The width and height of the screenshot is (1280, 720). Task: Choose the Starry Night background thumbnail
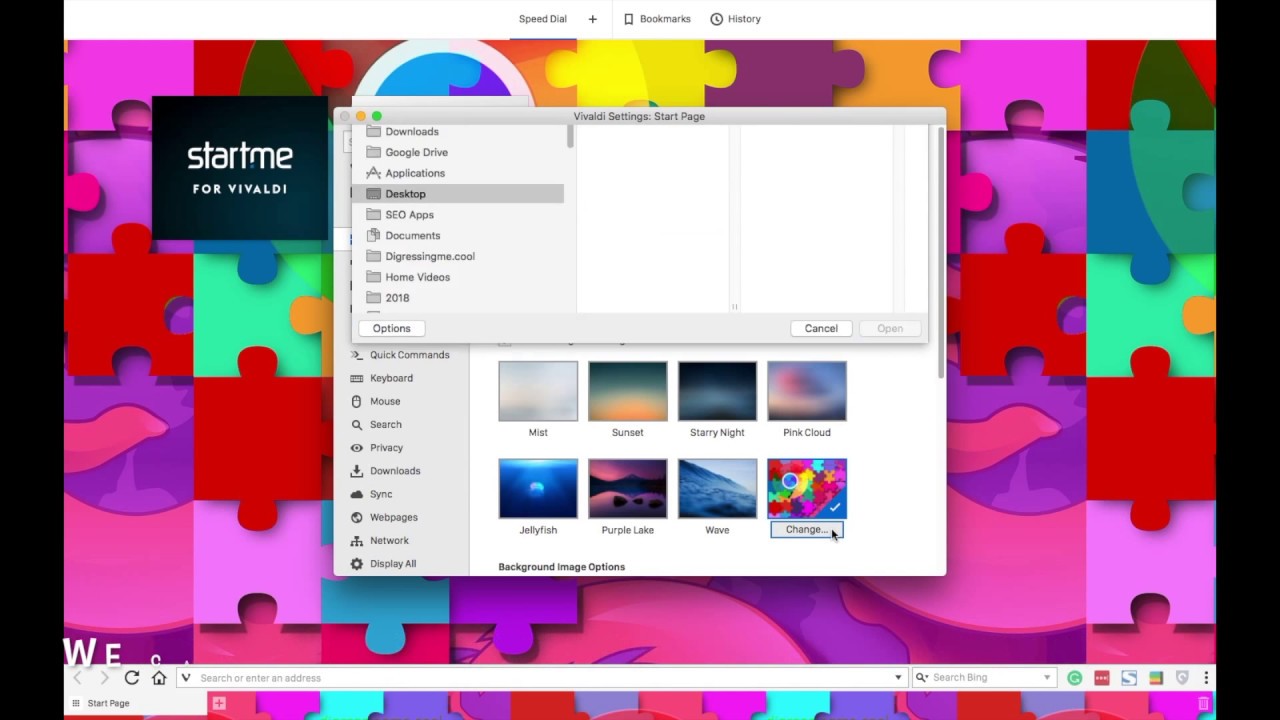[717, 391]
